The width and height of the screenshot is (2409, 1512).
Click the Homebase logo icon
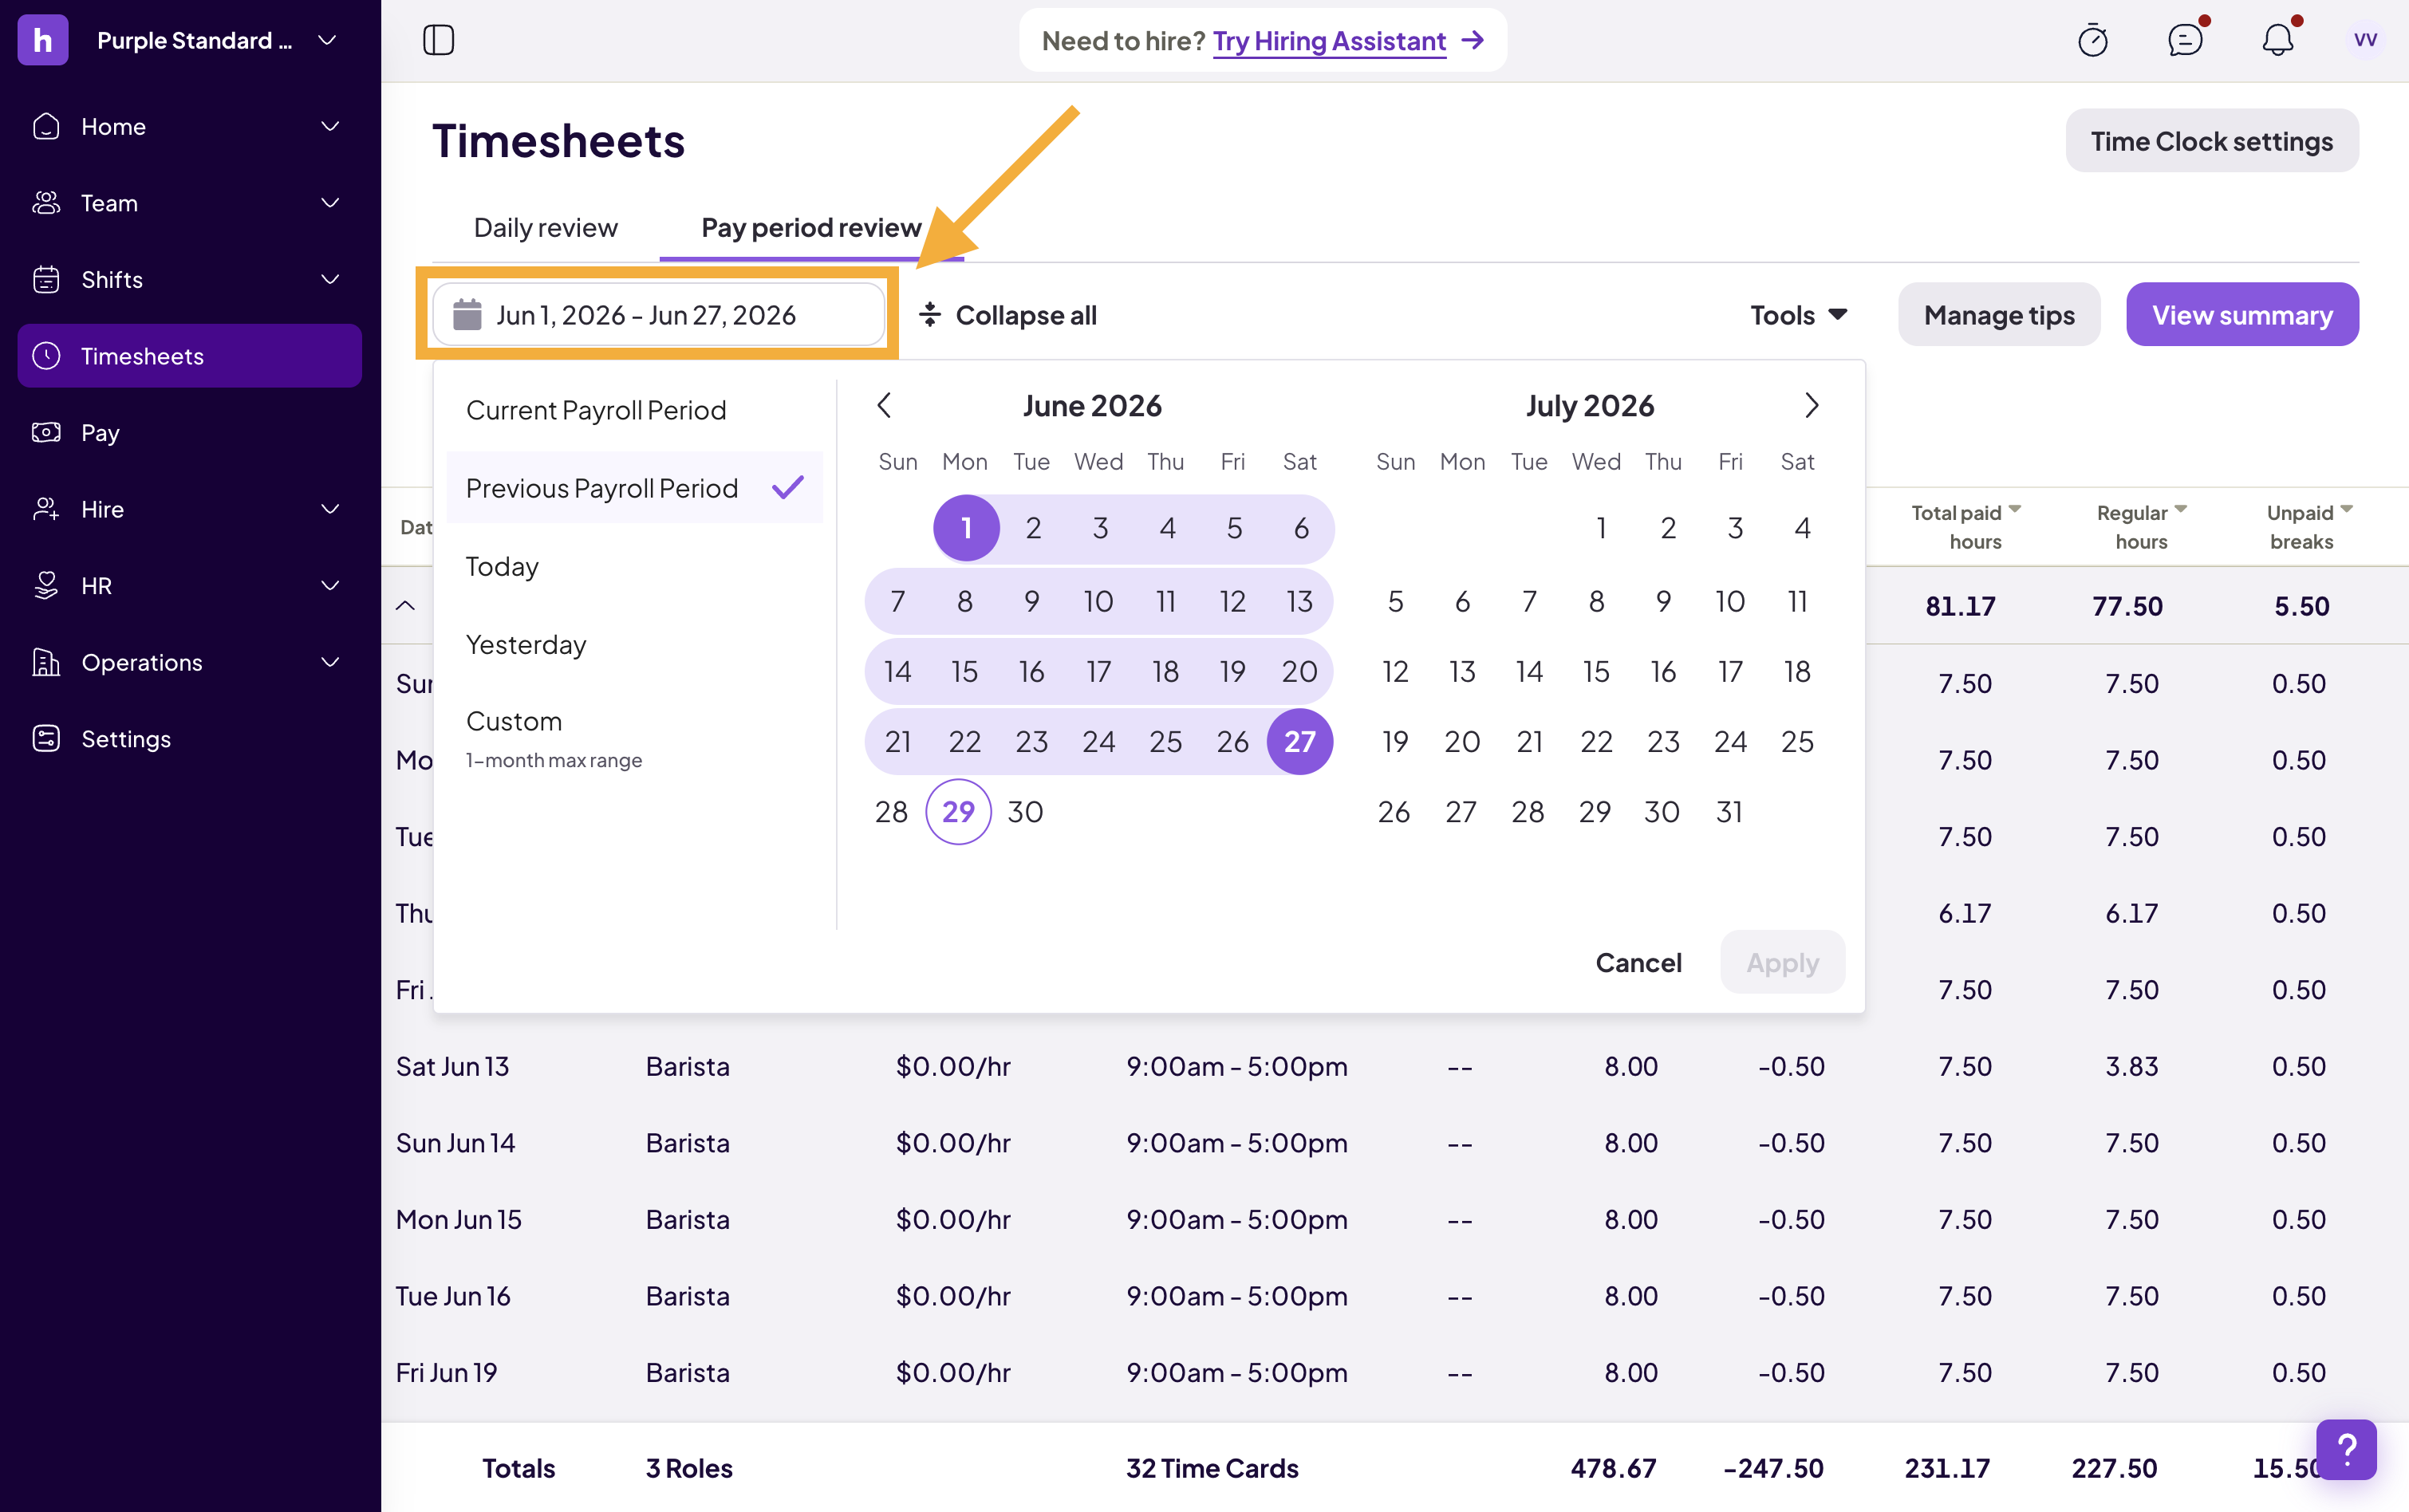[43, 40]
